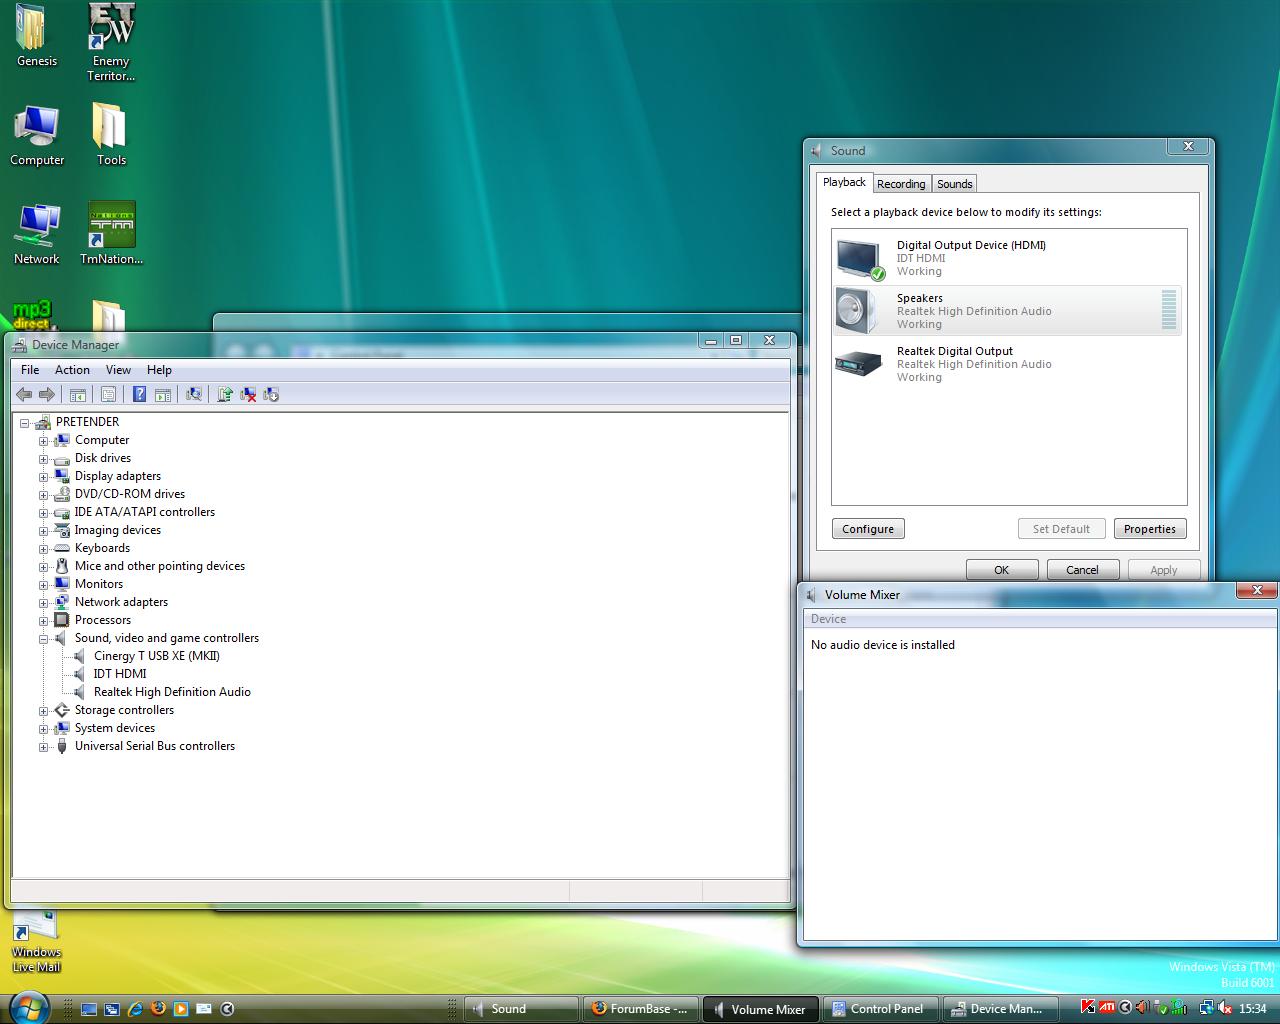Expand the Network adapters node

pyautogui.click(x=43, y=603)
